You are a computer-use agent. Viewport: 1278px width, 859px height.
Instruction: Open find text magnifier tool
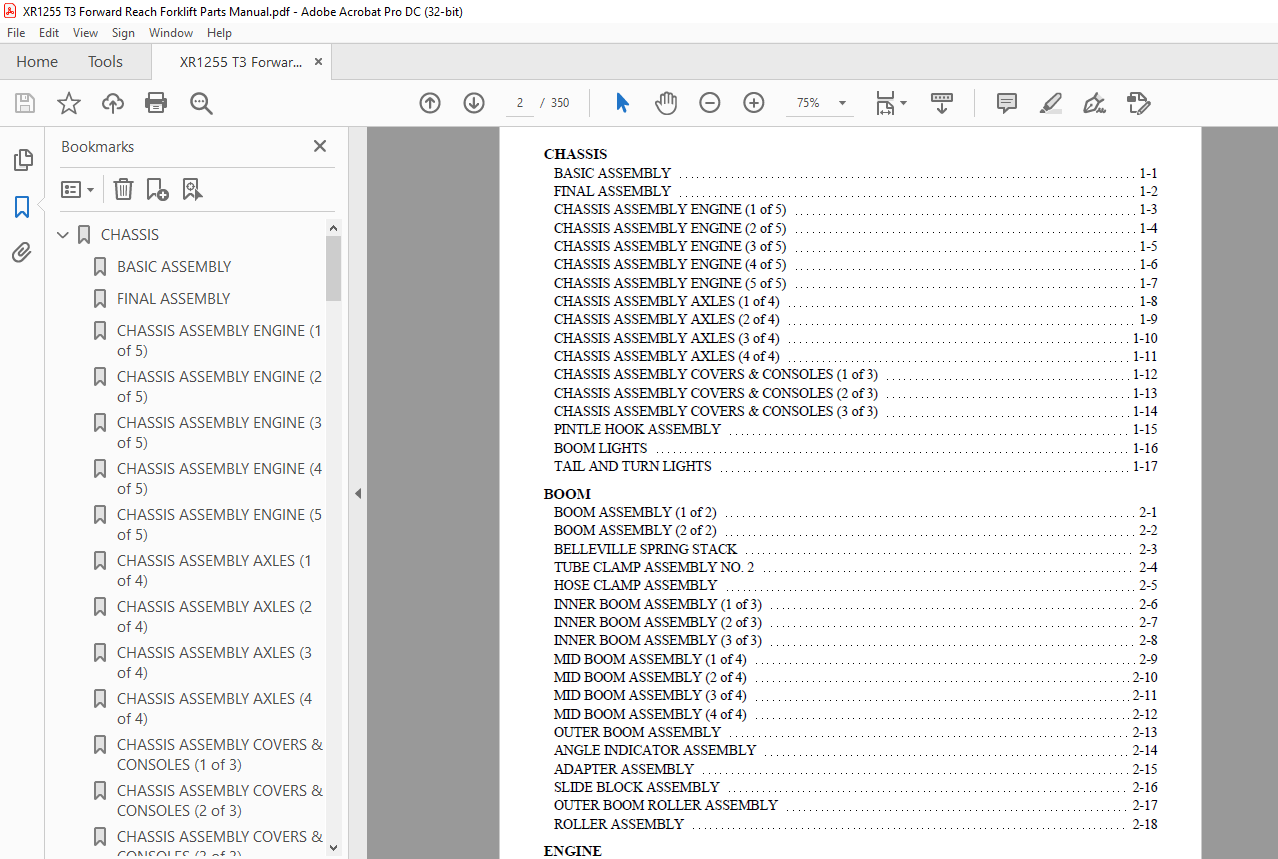coord(201,103)
